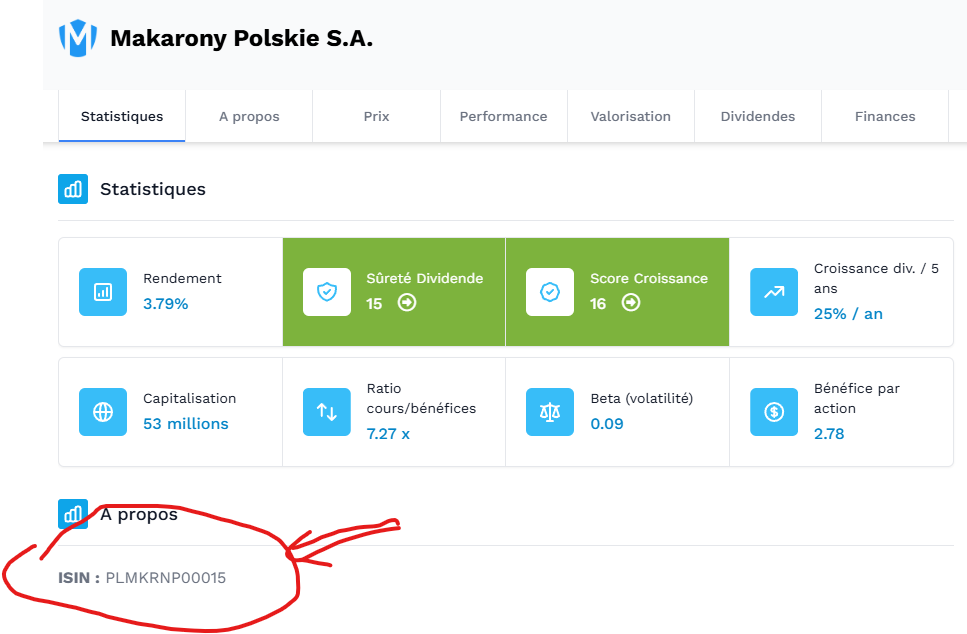967x634 pixels.
Task: Click the Rendement label
Action: [x=182, y=278]
